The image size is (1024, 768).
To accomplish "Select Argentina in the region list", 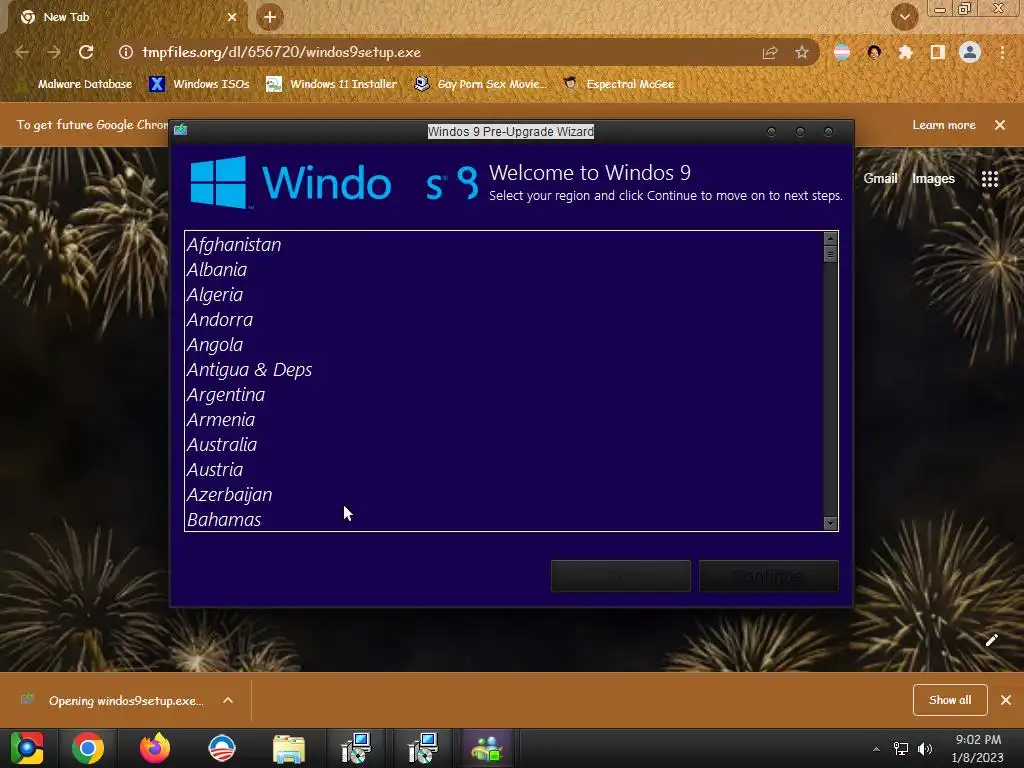I will coord(504,394).
